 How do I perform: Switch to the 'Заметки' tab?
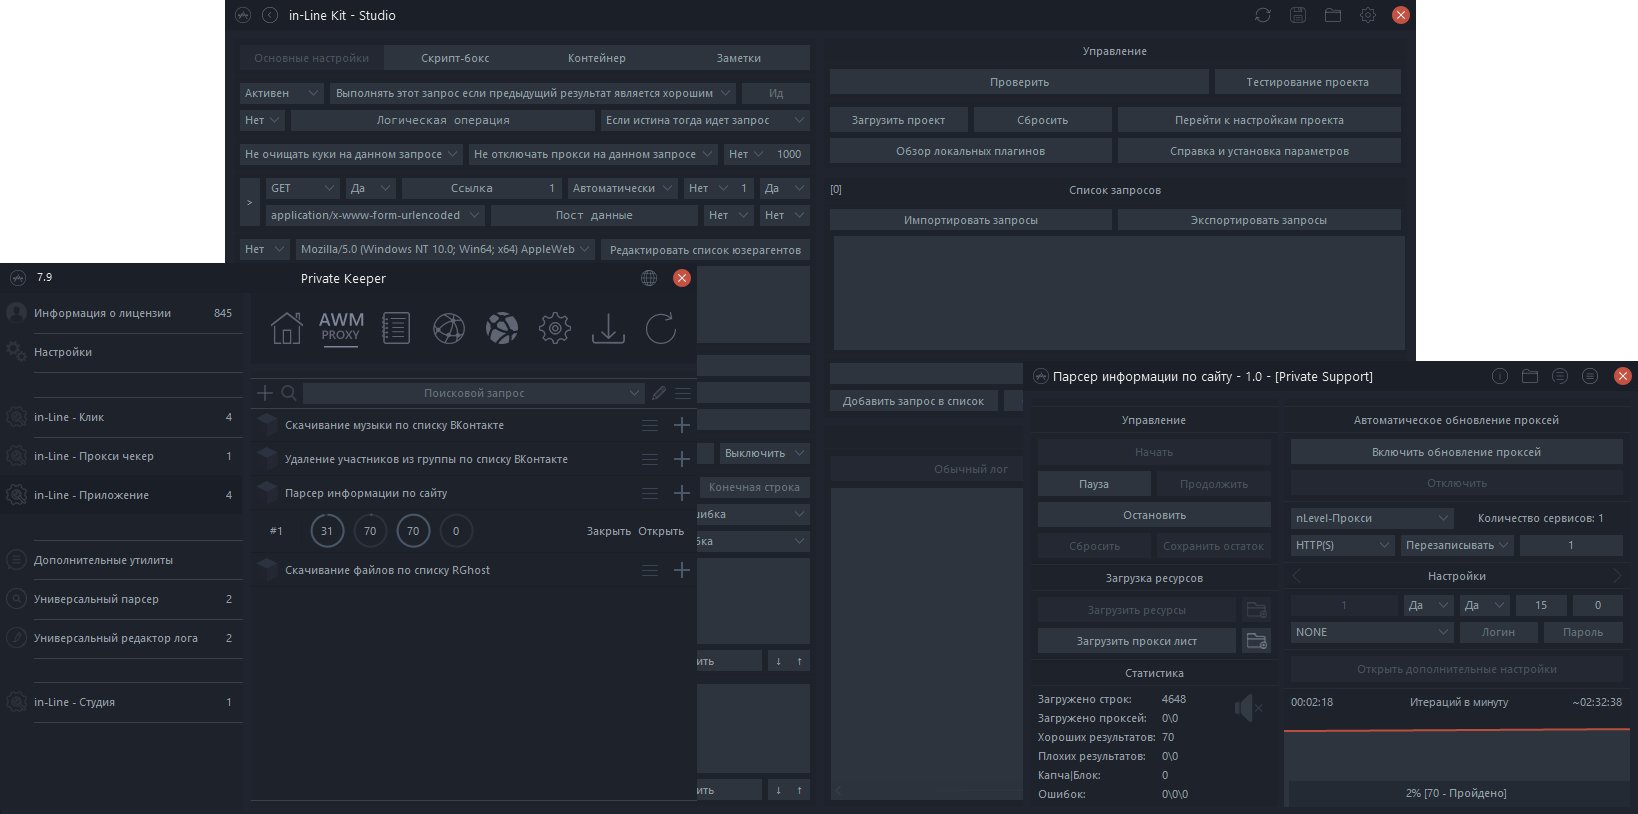(739, 58)
